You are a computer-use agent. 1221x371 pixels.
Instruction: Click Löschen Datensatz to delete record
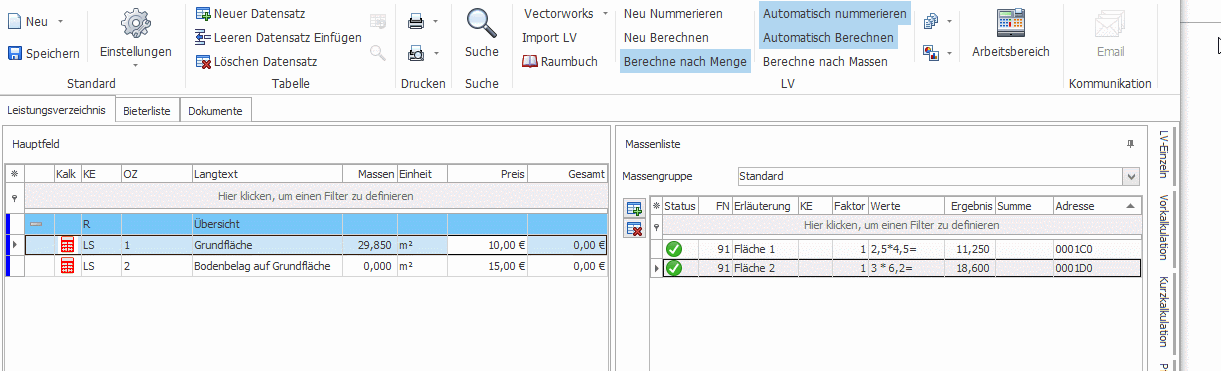point(256,61)
